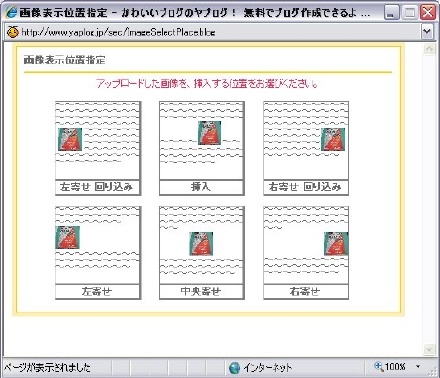Image resolution: width=440 pixels, height=378 pixels.
Task: Click the scrollbar up arrow
Action: coord(429,49)
